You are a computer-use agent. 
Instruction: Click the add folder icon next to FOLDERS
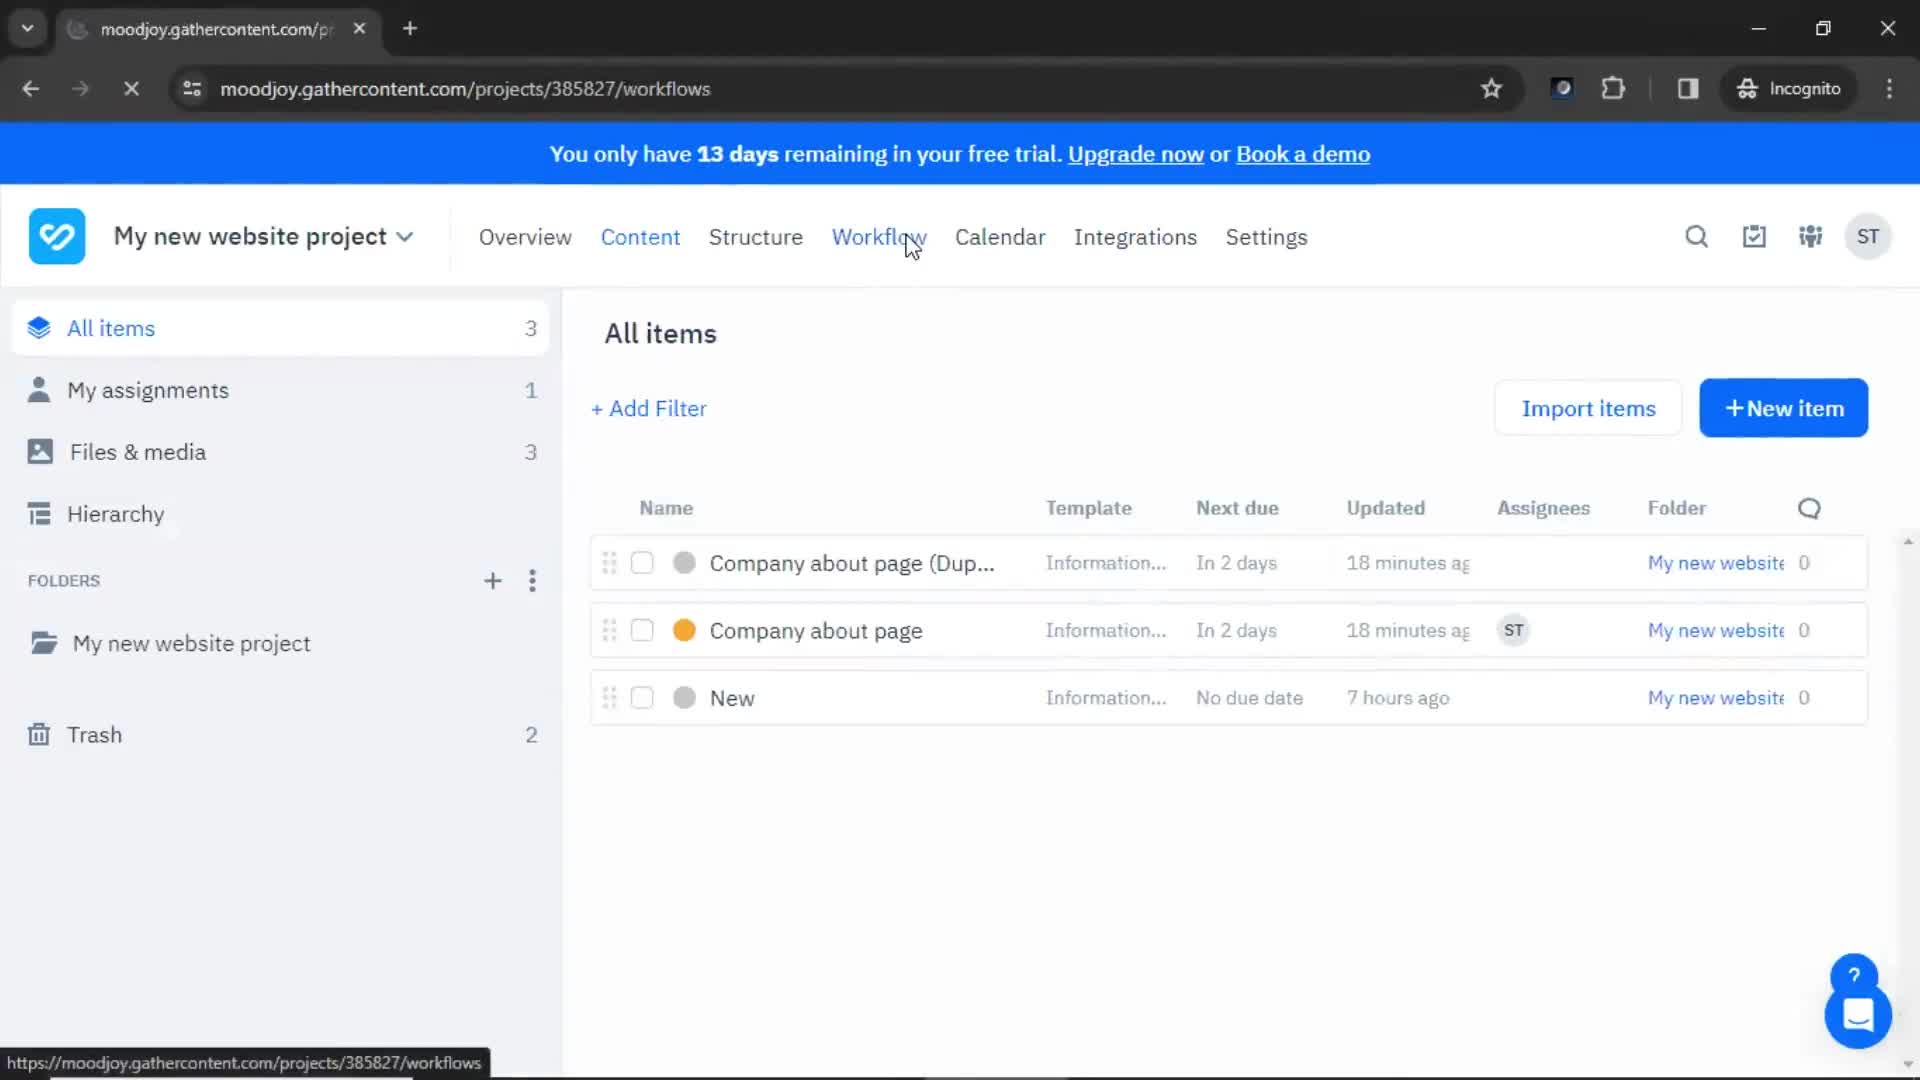coord(492,580)
